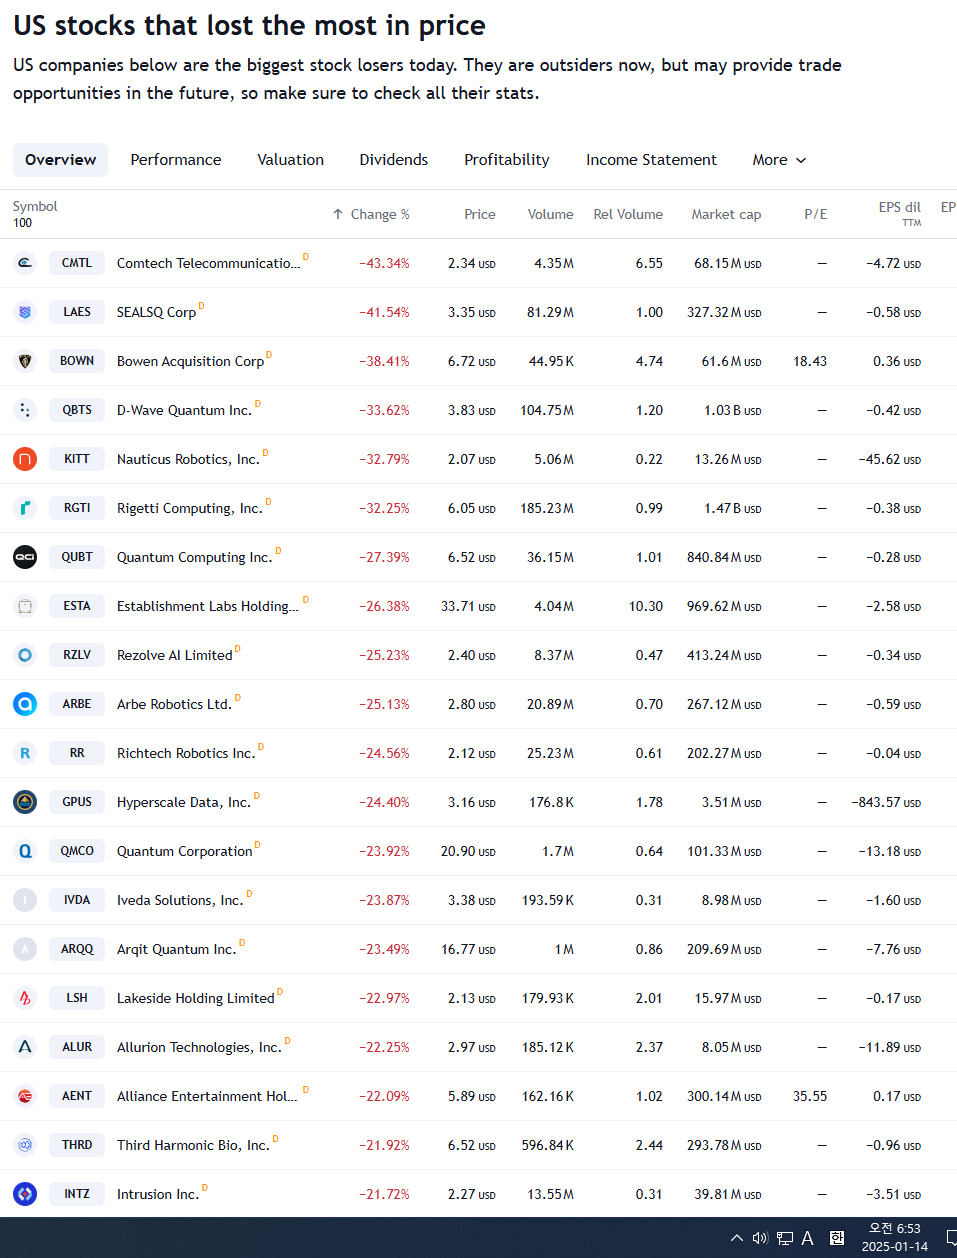The height and width of the screenshot is (1258, 957).
Task: Open the Establishment Labs Holding name link
Action: click(x=208, y=607)
